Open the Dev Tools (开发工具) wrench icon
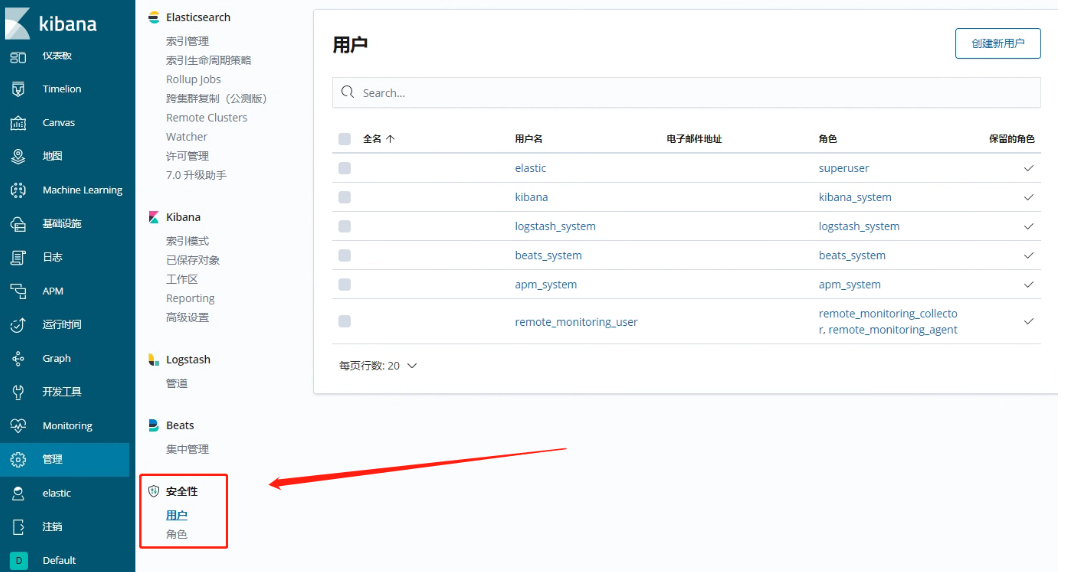The image size is (1070, 572). click(x=18, y=392)
